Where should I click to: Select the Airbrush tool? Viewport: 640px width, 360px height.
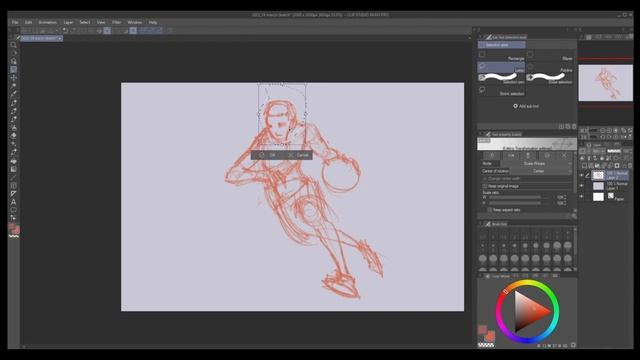pos(13,127)
